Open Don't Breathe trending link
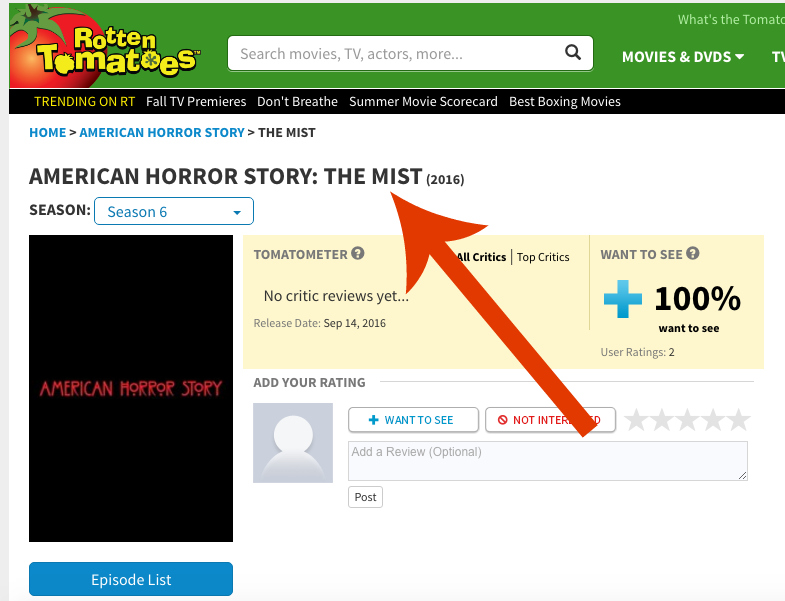785x601 pixels. (x=297, y=102)
